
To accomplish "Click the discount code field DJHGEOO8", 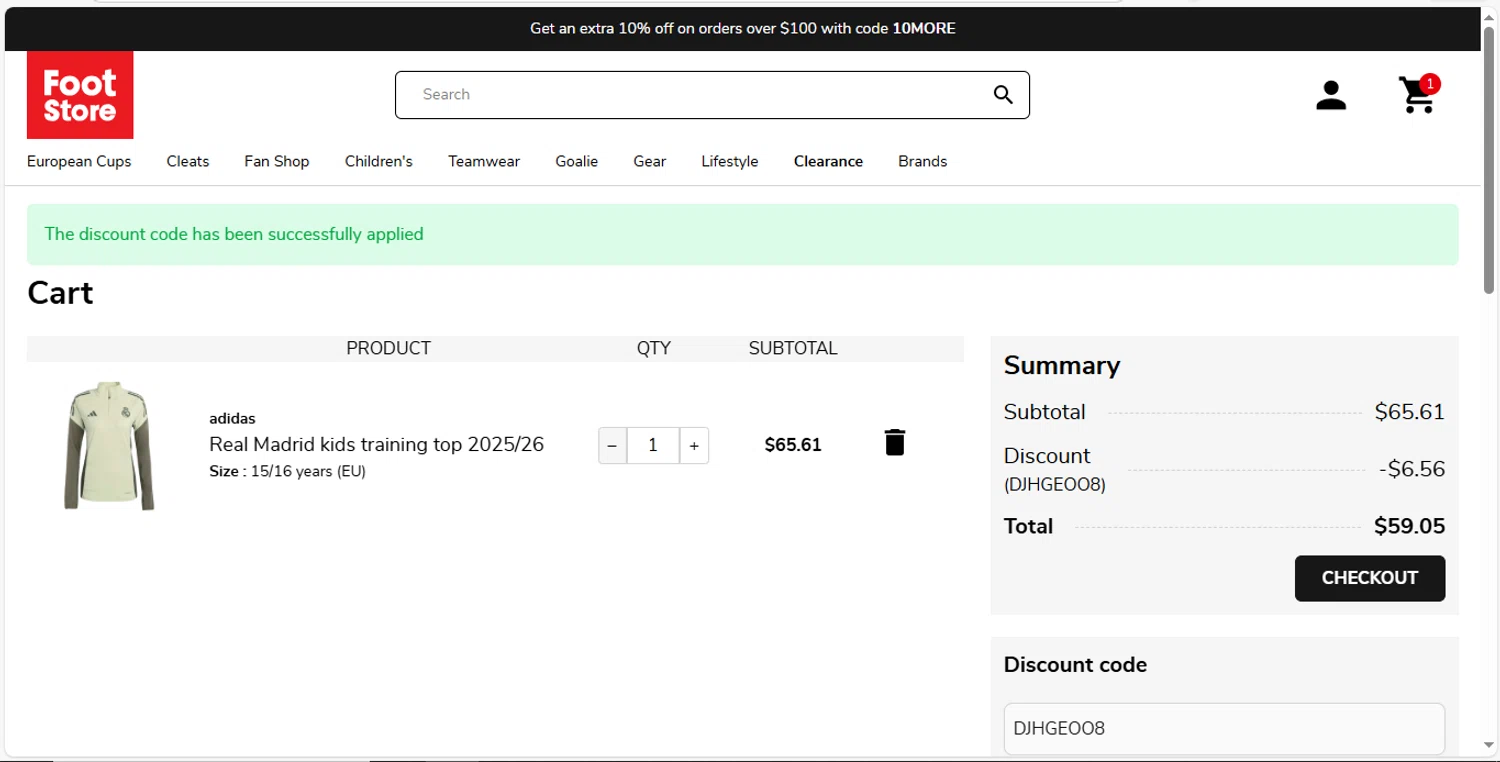I will coord(1224,728).
